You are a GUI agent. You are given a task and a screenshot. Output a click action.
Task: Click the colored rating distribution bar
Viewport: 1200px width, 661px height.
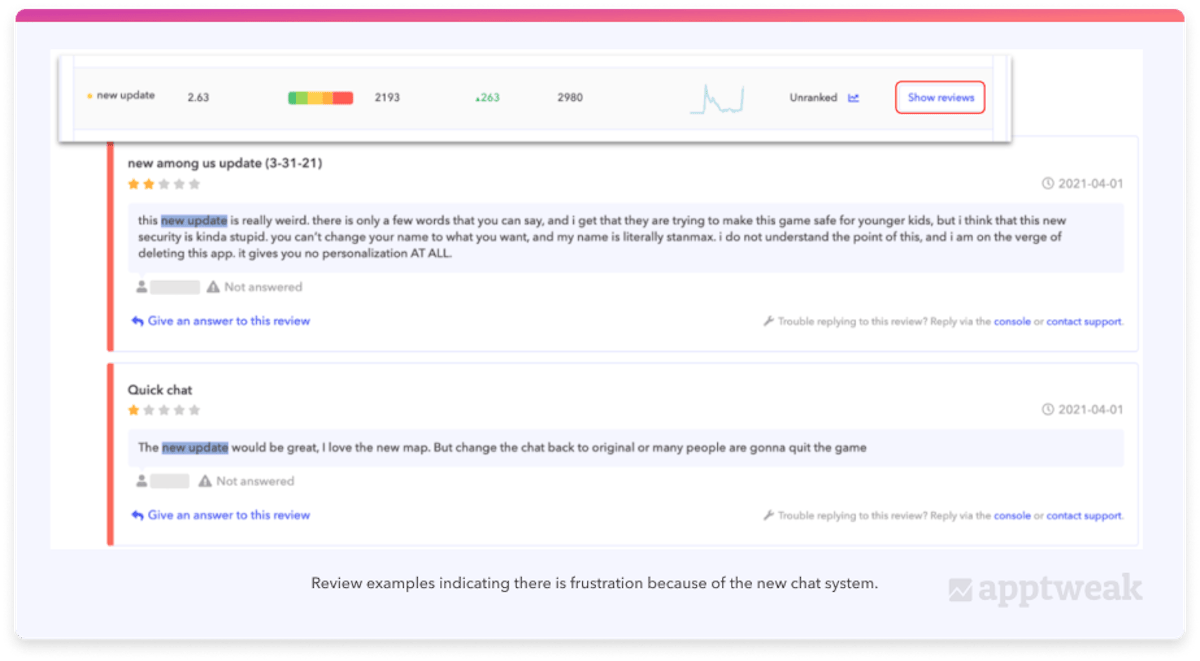[x=320, y=98]
